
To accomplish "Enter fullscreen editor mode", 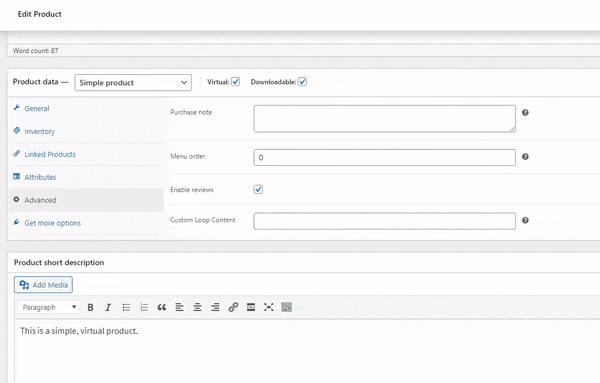I will click(x=269, y=307).
